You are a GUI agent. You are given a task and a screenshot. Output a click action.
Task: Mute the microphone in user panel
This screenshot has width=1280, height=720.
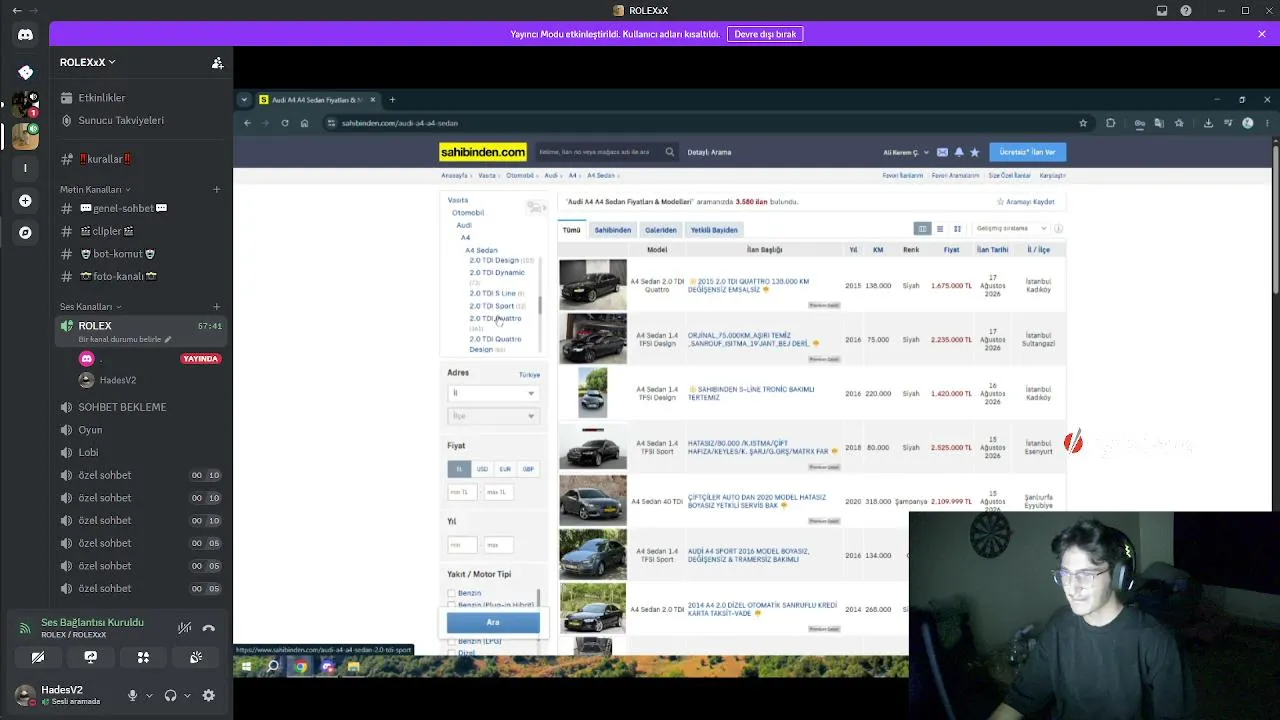coord(132,696)
